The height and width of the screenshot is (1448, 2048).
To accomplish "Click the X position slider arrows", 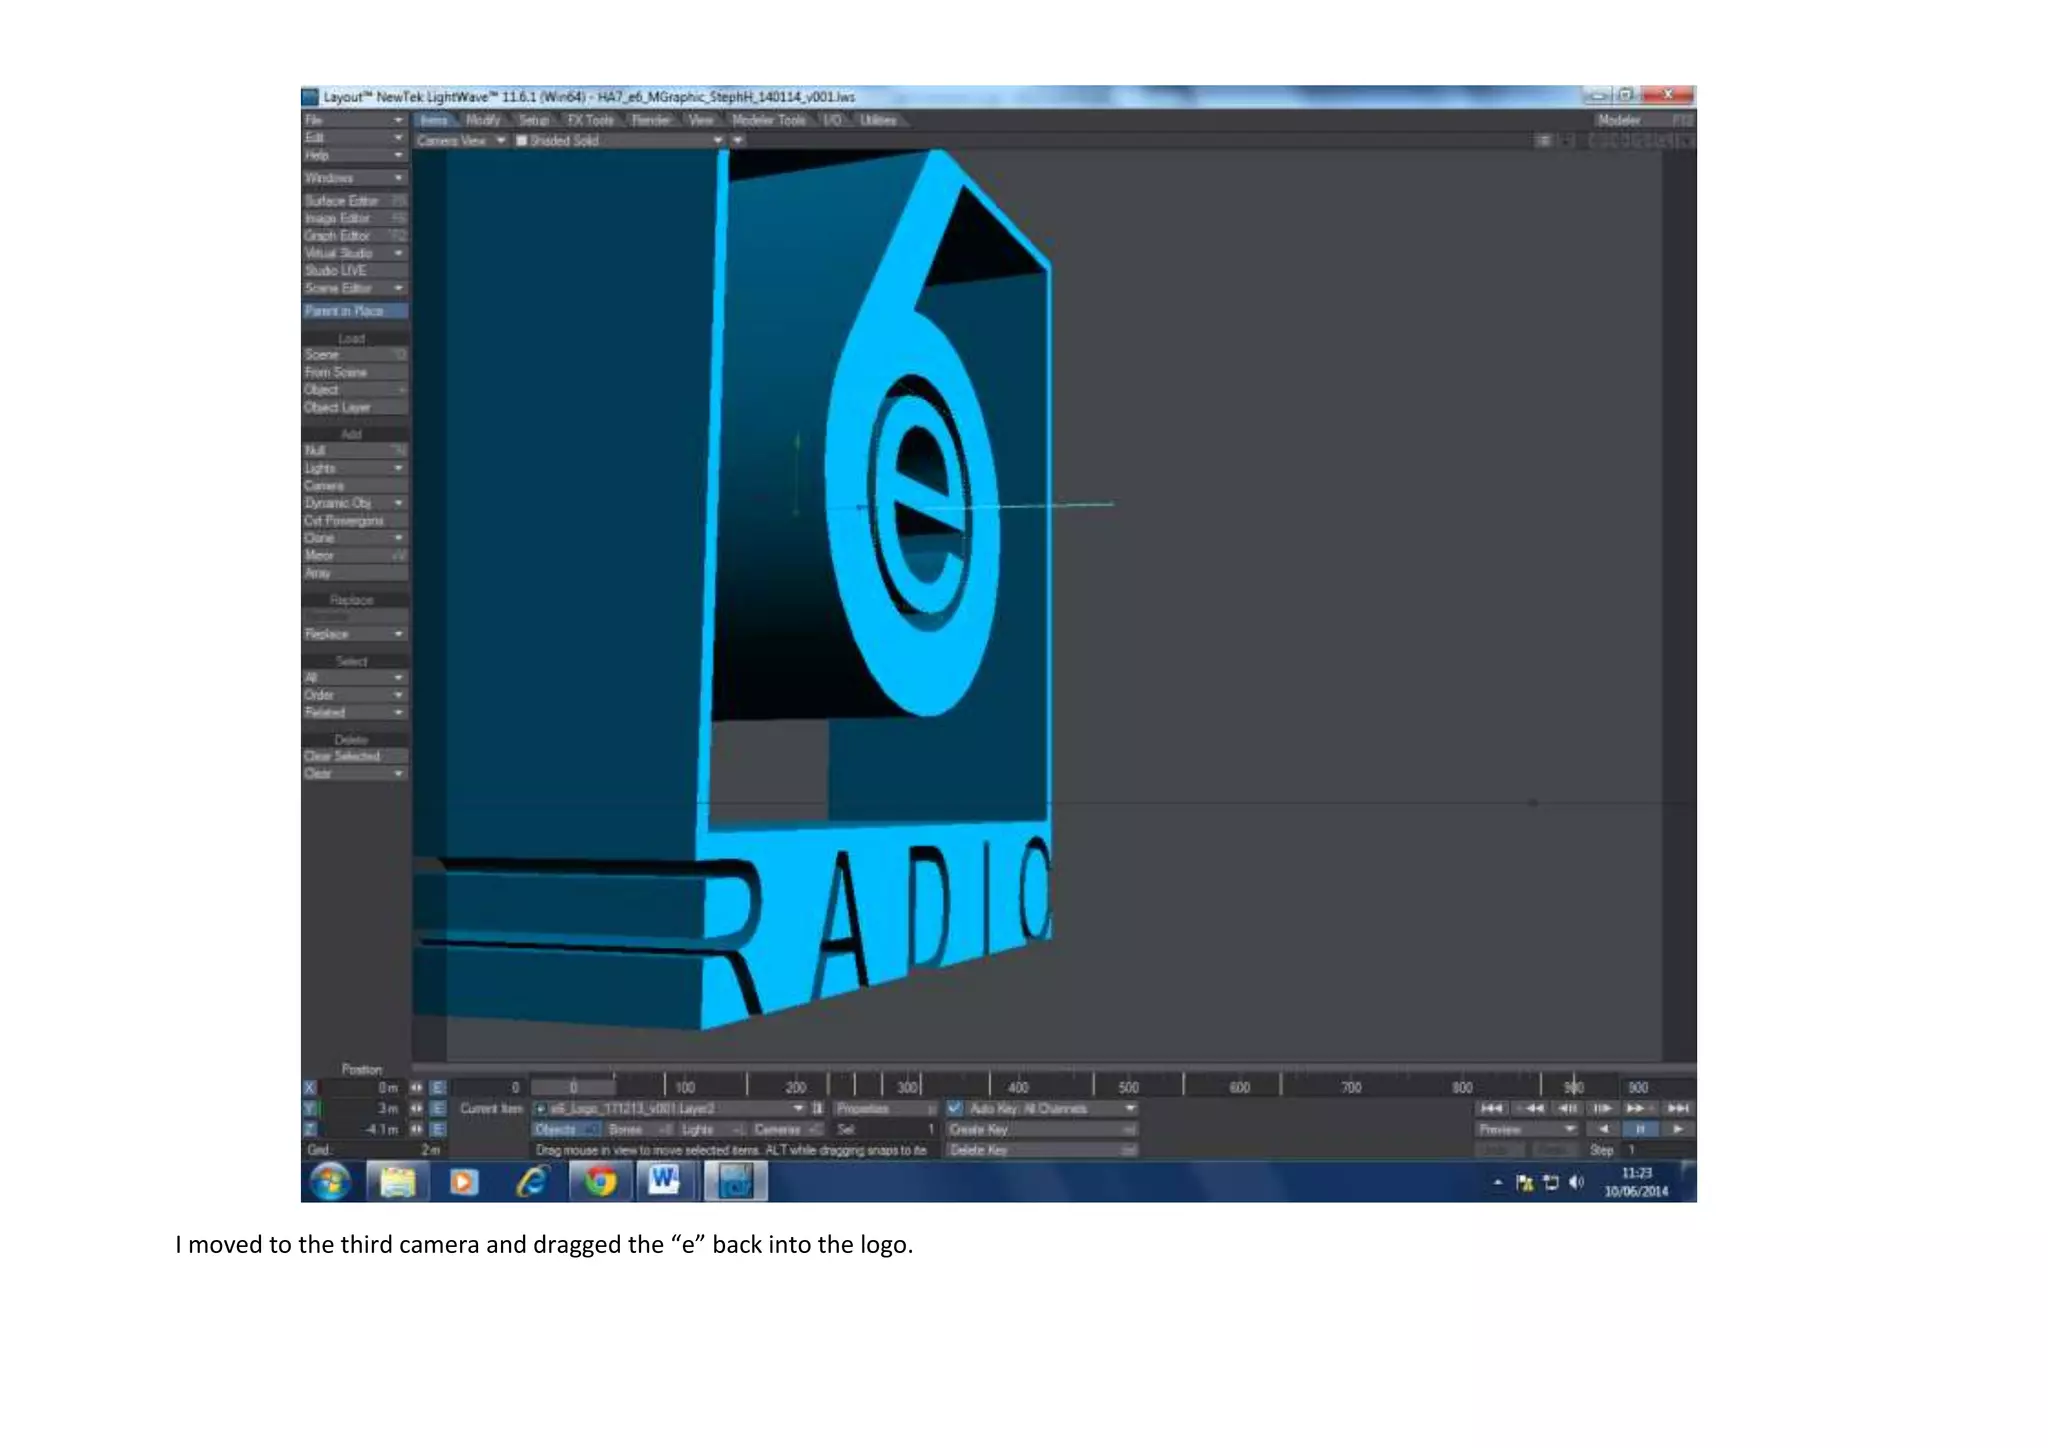I will click(416, 1087).
